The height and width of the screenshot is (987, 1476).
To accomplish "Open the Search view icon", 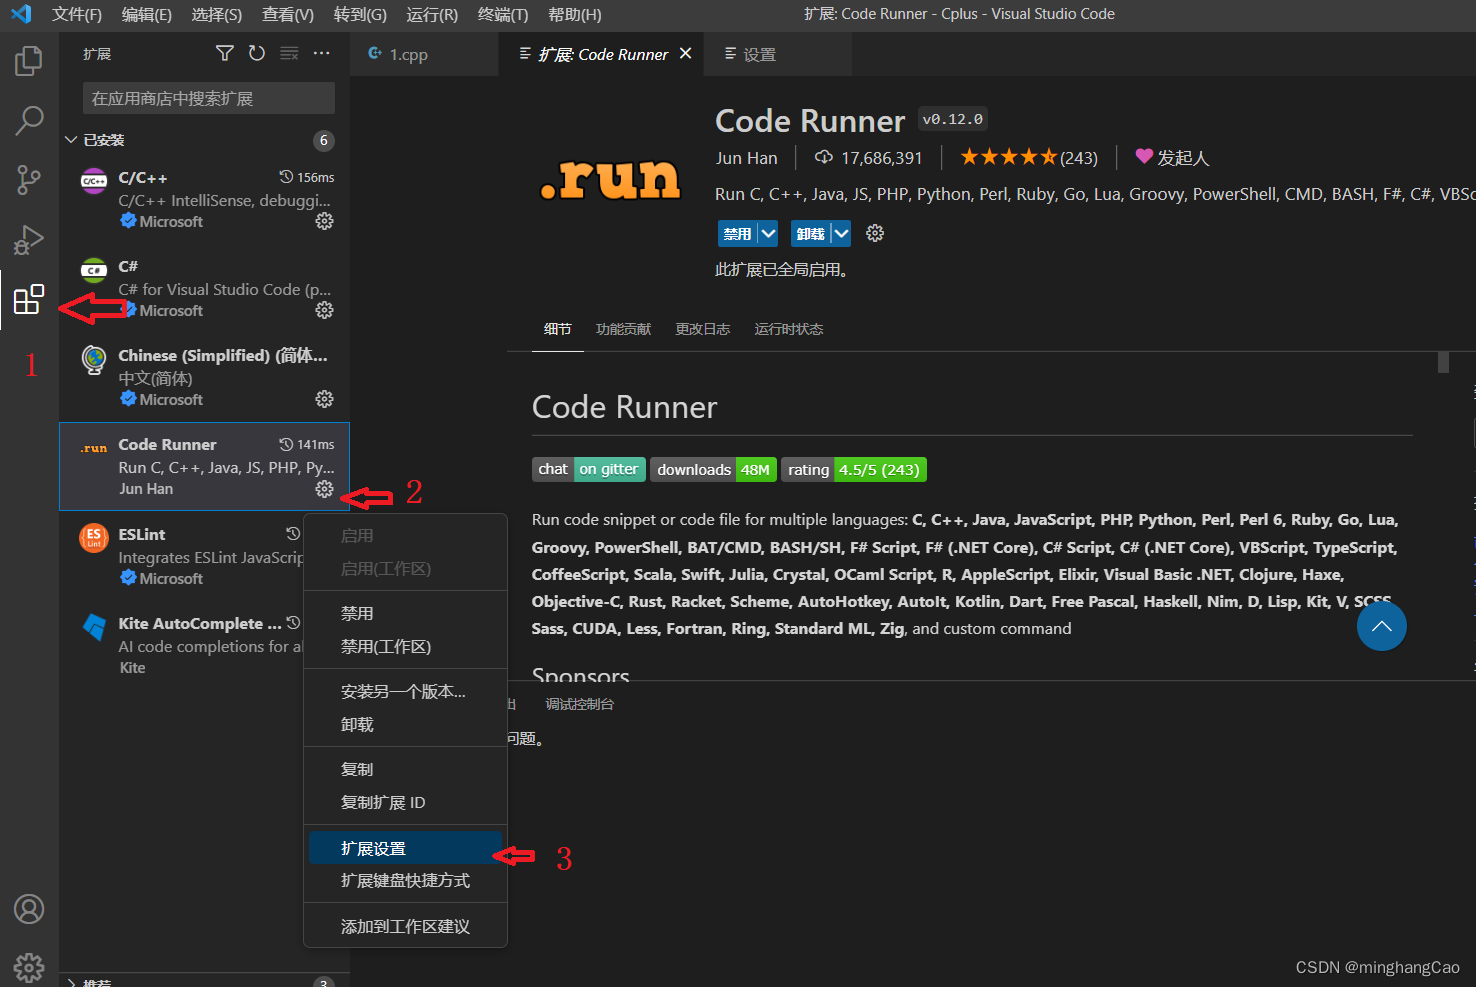I will point(29,120).
